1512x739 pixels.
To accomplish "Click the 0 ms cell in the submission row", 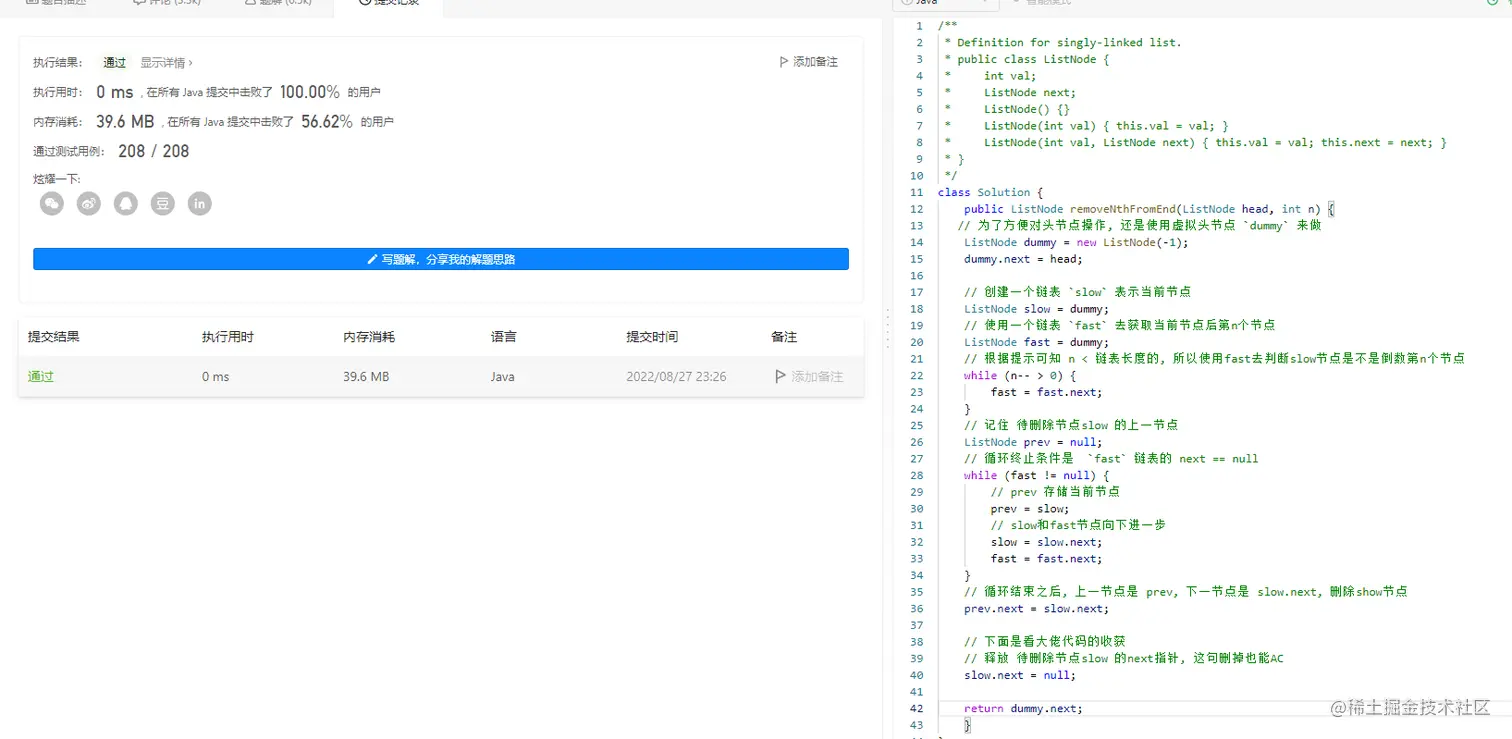I will 215,377.
